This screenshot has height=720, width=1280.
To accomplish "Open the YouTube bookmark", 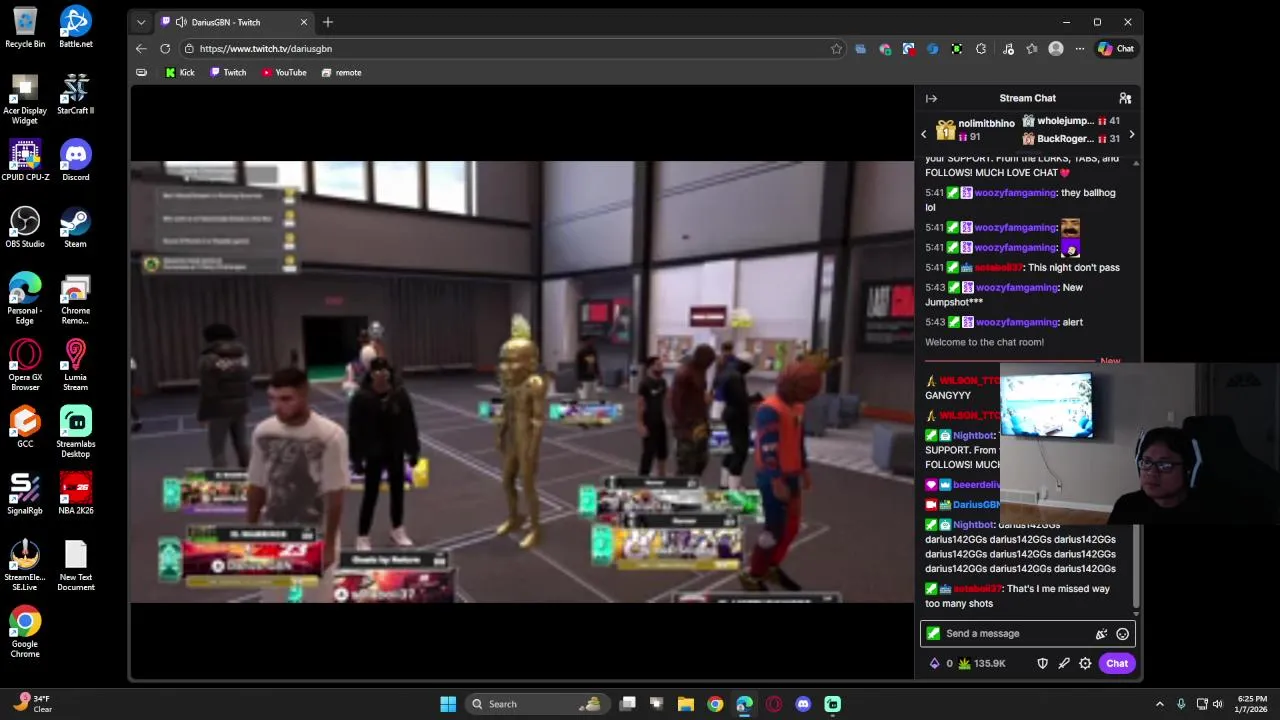I will (284, 72).
